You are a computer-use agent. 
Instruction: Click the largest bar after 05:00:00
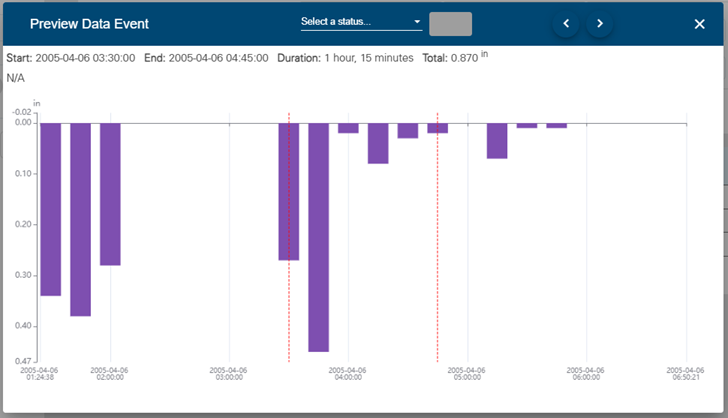pyautogui.click(x=497, y=141)
